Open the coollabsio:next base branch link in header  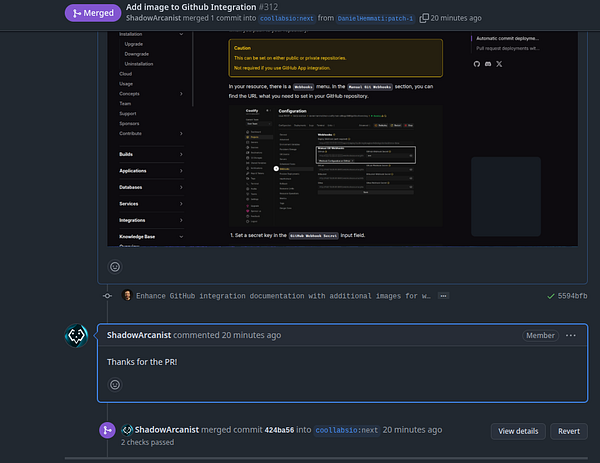coord(287,18)
